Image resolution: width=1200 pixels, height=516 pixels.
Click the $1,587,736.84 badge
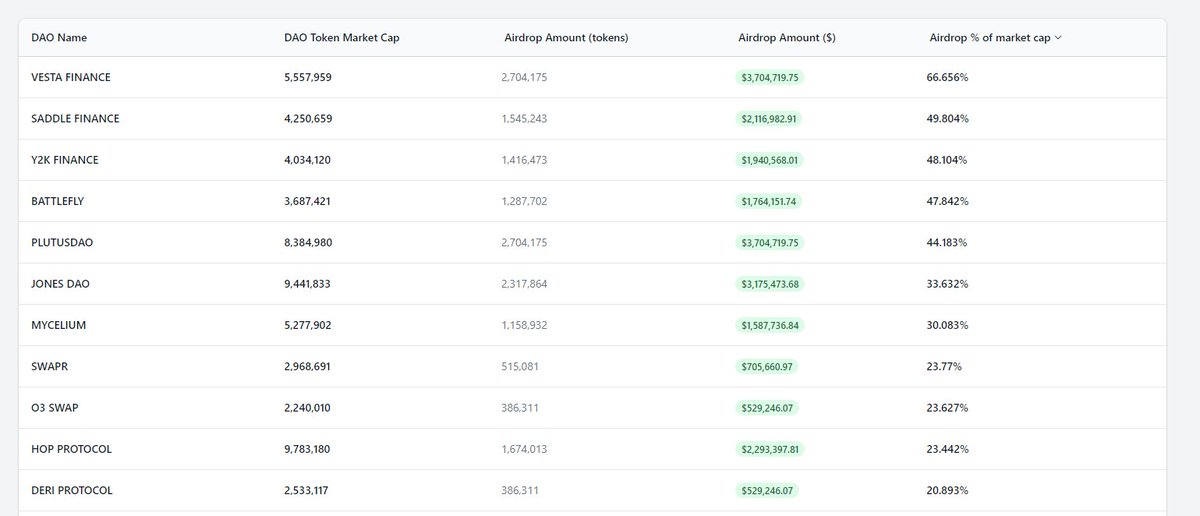tap(768, 326)
